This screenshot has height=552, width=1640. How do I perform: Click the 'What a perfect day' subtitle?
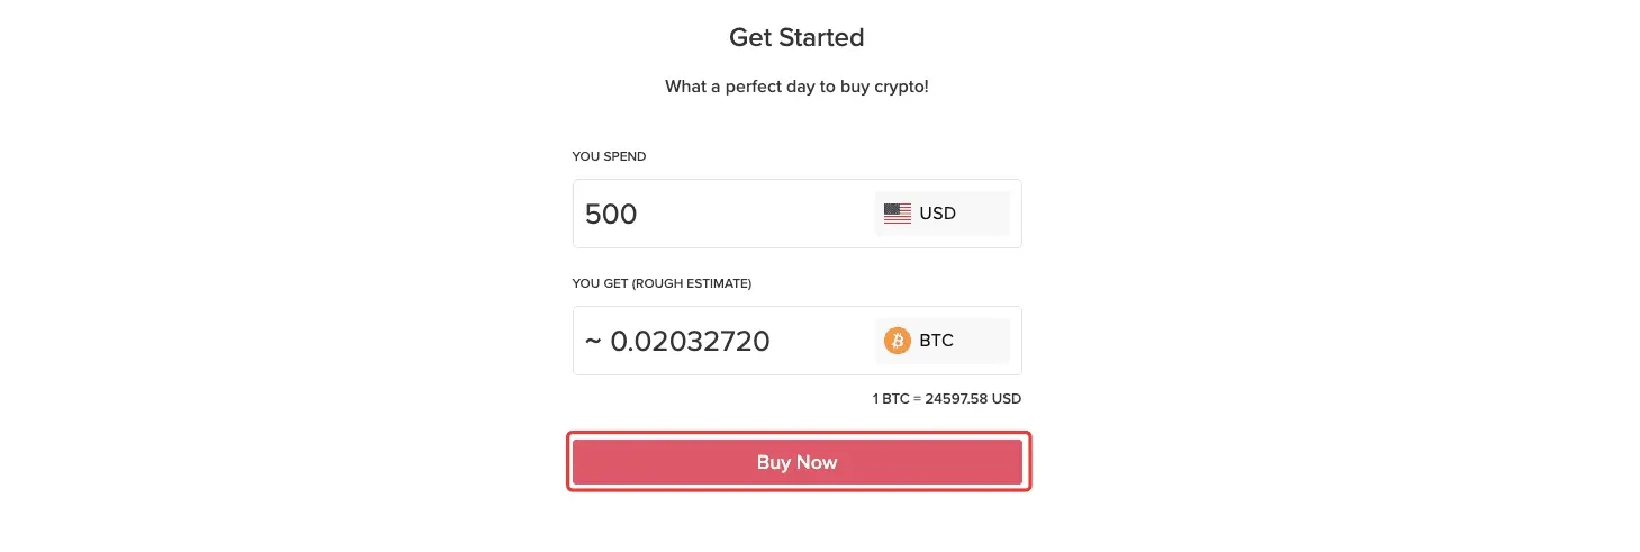click(796, 87)
